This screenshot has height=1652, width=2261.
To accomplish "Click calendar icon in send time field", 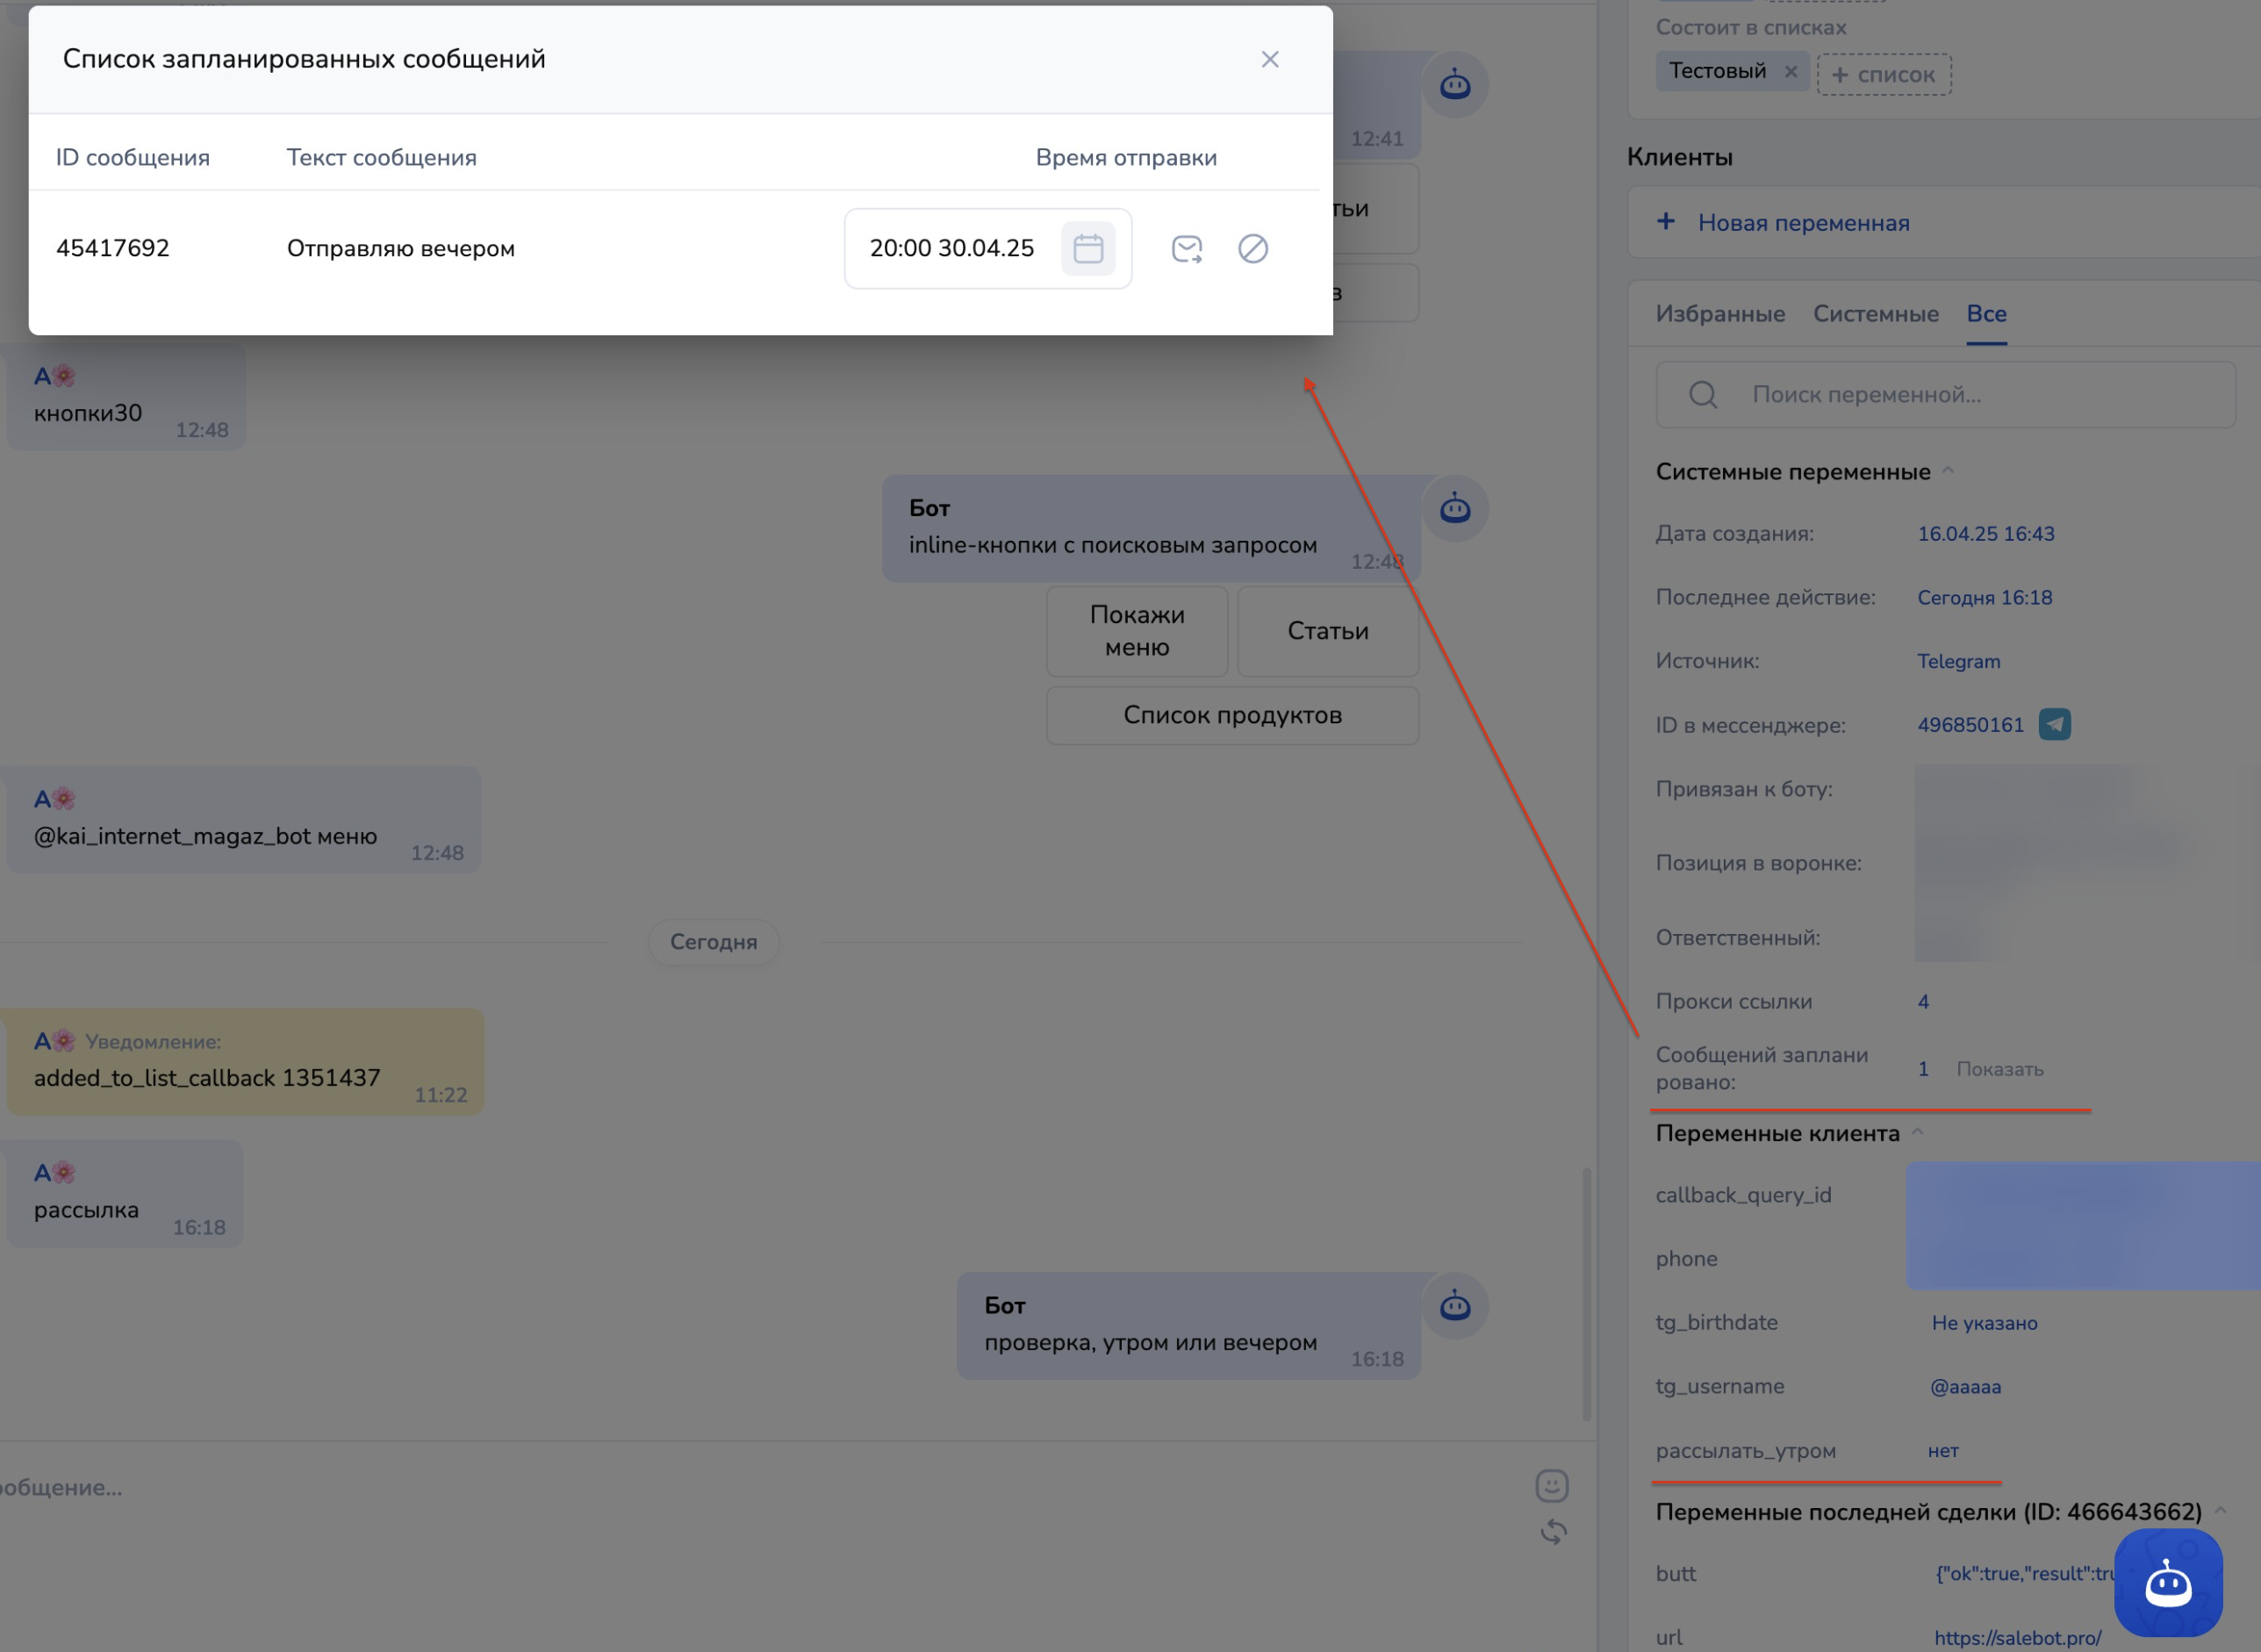I will click(x=1087, y=248).
